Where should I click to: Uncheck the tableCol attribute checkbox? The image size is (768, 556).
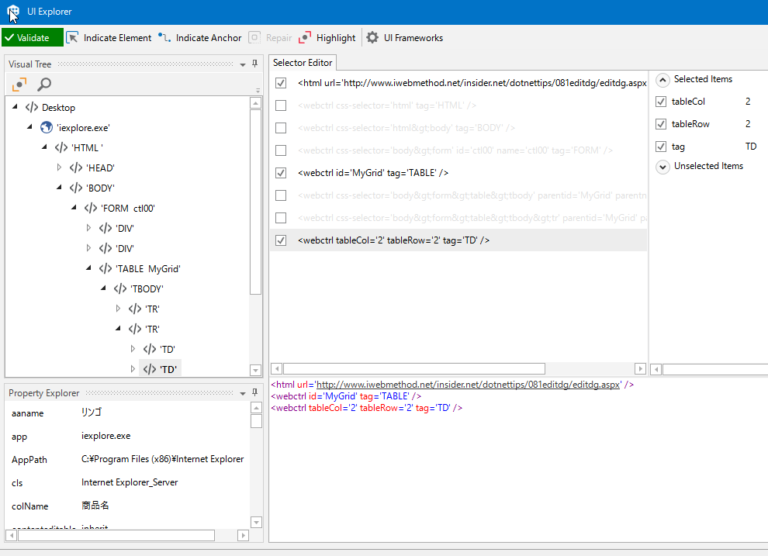661,102
